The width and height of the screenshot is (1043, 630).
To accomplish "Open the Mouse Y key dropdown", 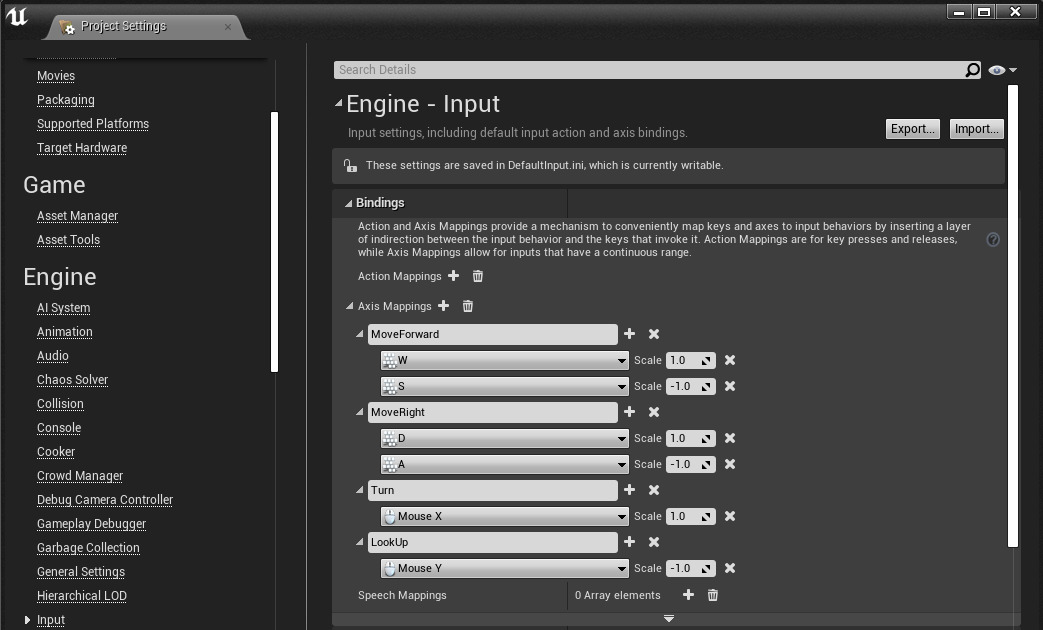I will (x=505, y=568).
